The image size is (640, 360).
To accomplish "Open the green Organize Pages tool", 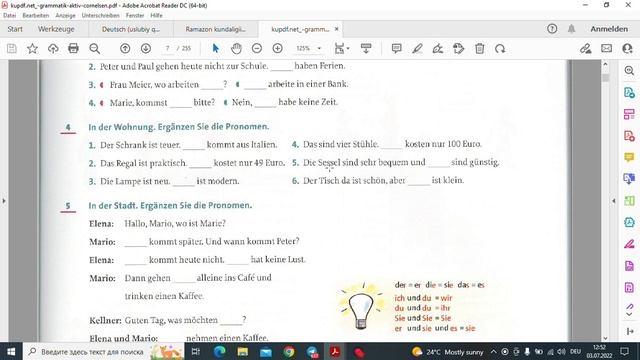I will 629,200.
